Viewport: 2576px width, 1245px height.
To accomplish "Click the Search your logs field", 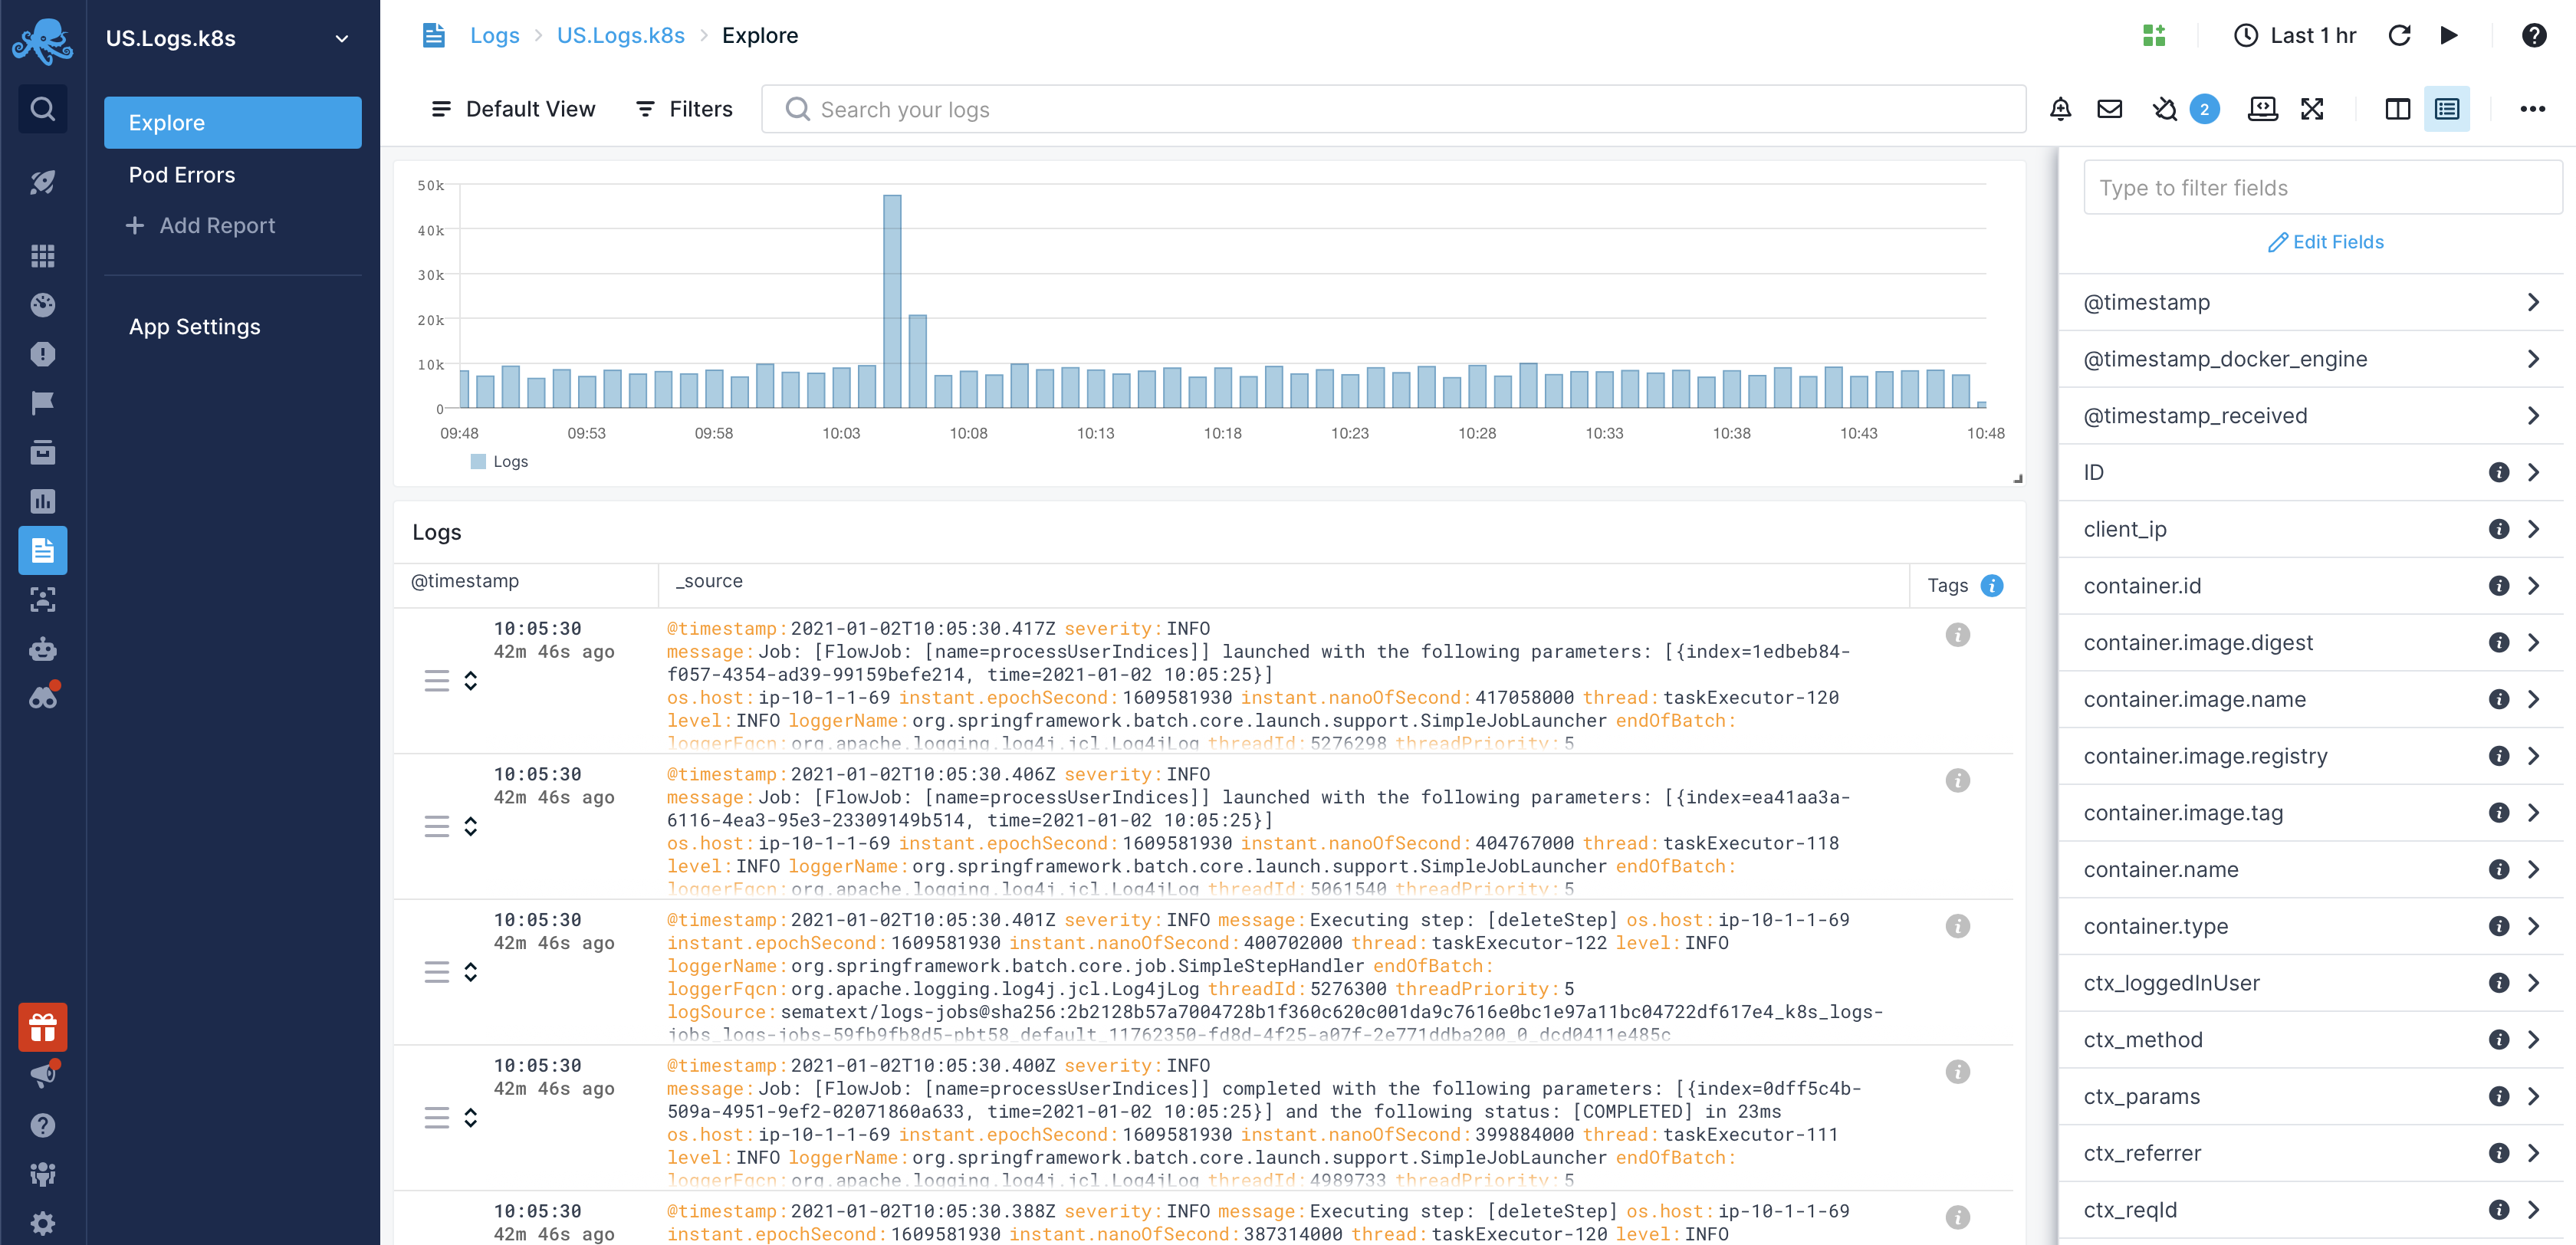I will (1393, 109).
